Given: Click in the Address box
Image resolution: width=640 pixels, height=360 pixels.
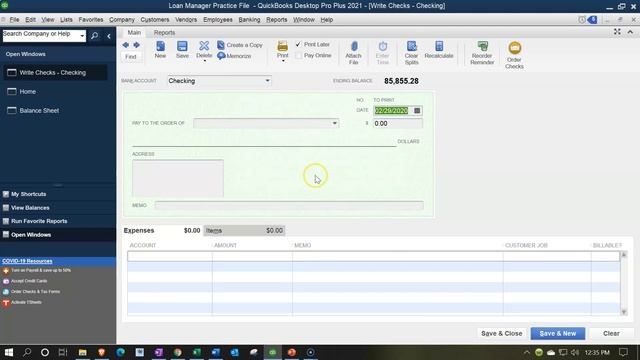Looking at the screenshot, I should pyautogui.click(x=178, y=178).
